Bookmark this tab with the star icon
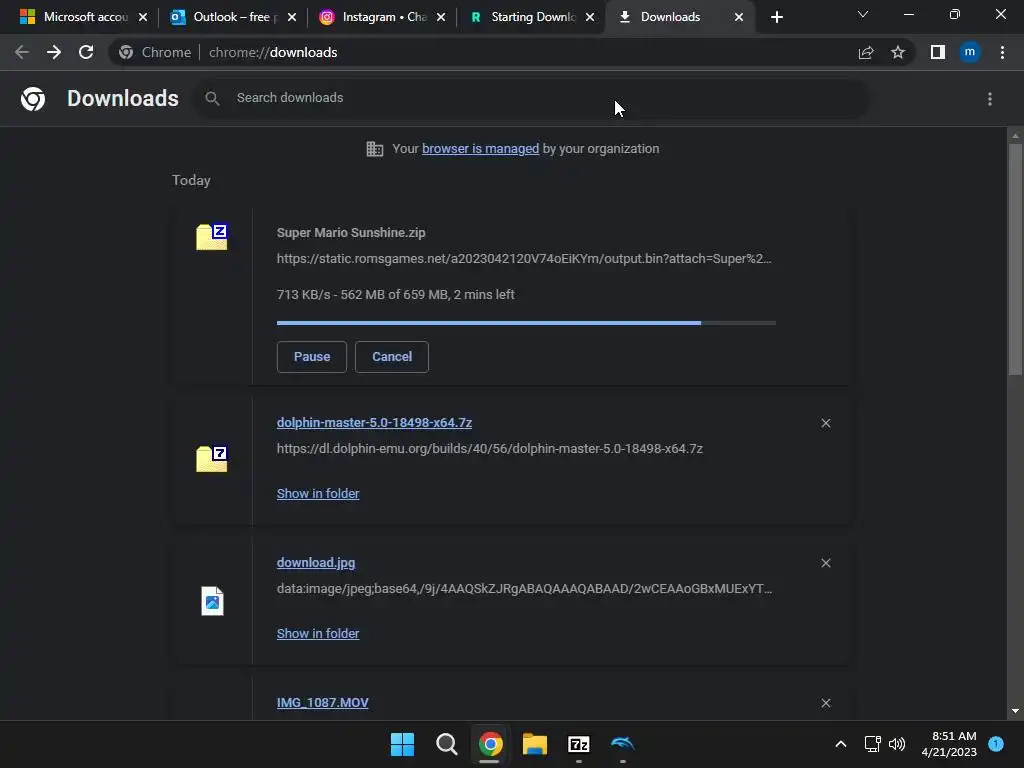Viewport: 1024px width, 768px height. click(x=898, y=52)
